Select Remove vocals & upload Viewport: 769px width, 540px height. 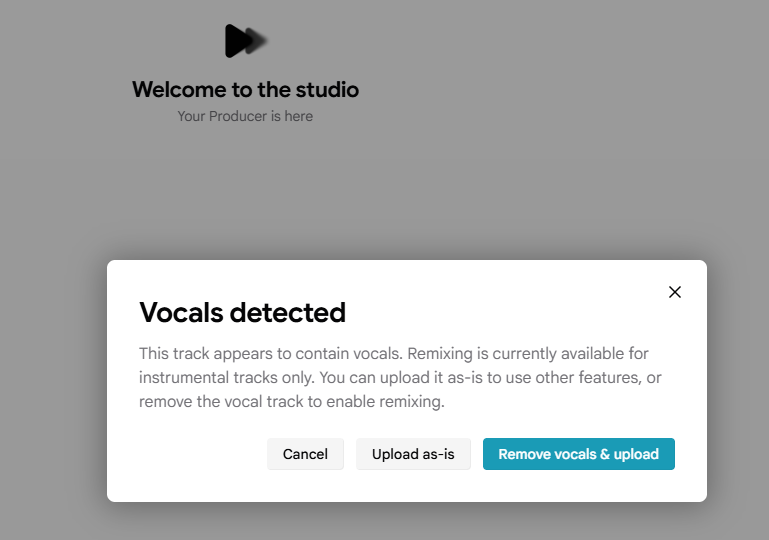tap(579, 454)
